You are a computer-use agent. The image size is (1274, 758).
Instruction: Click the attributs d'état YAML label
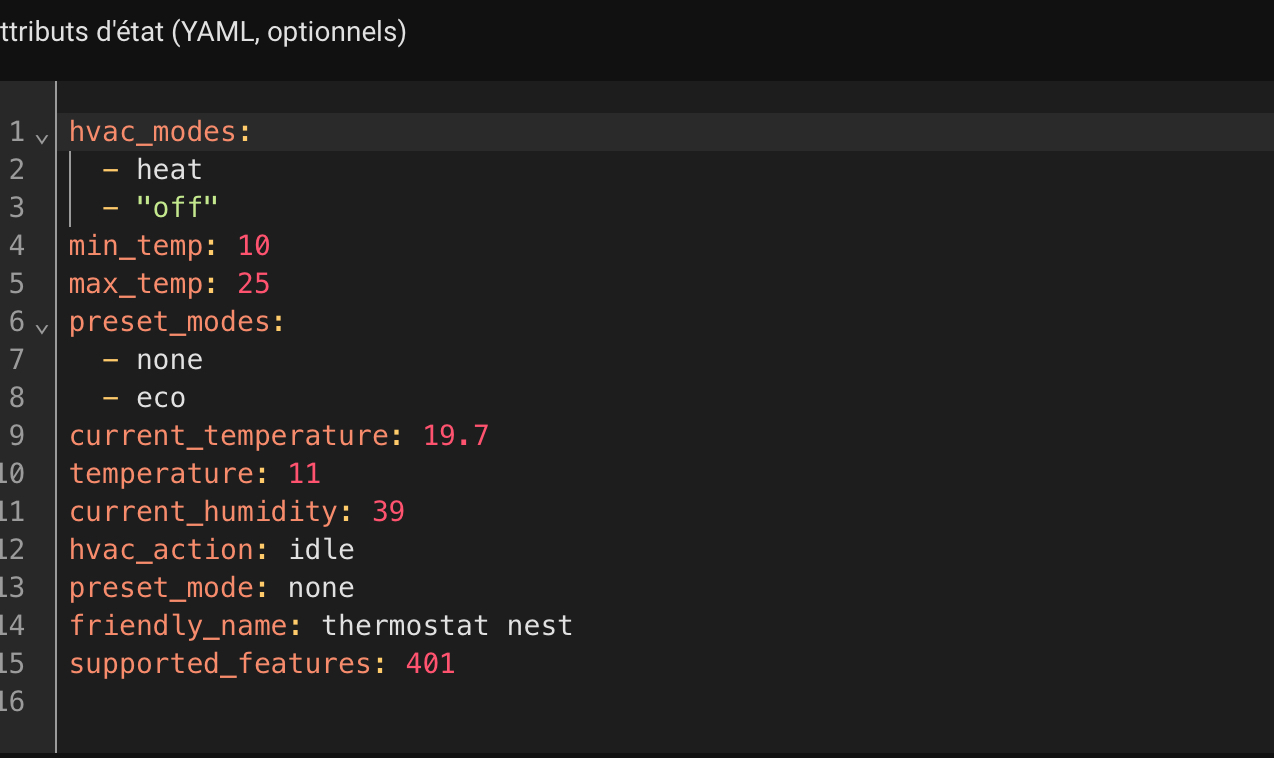203,33
